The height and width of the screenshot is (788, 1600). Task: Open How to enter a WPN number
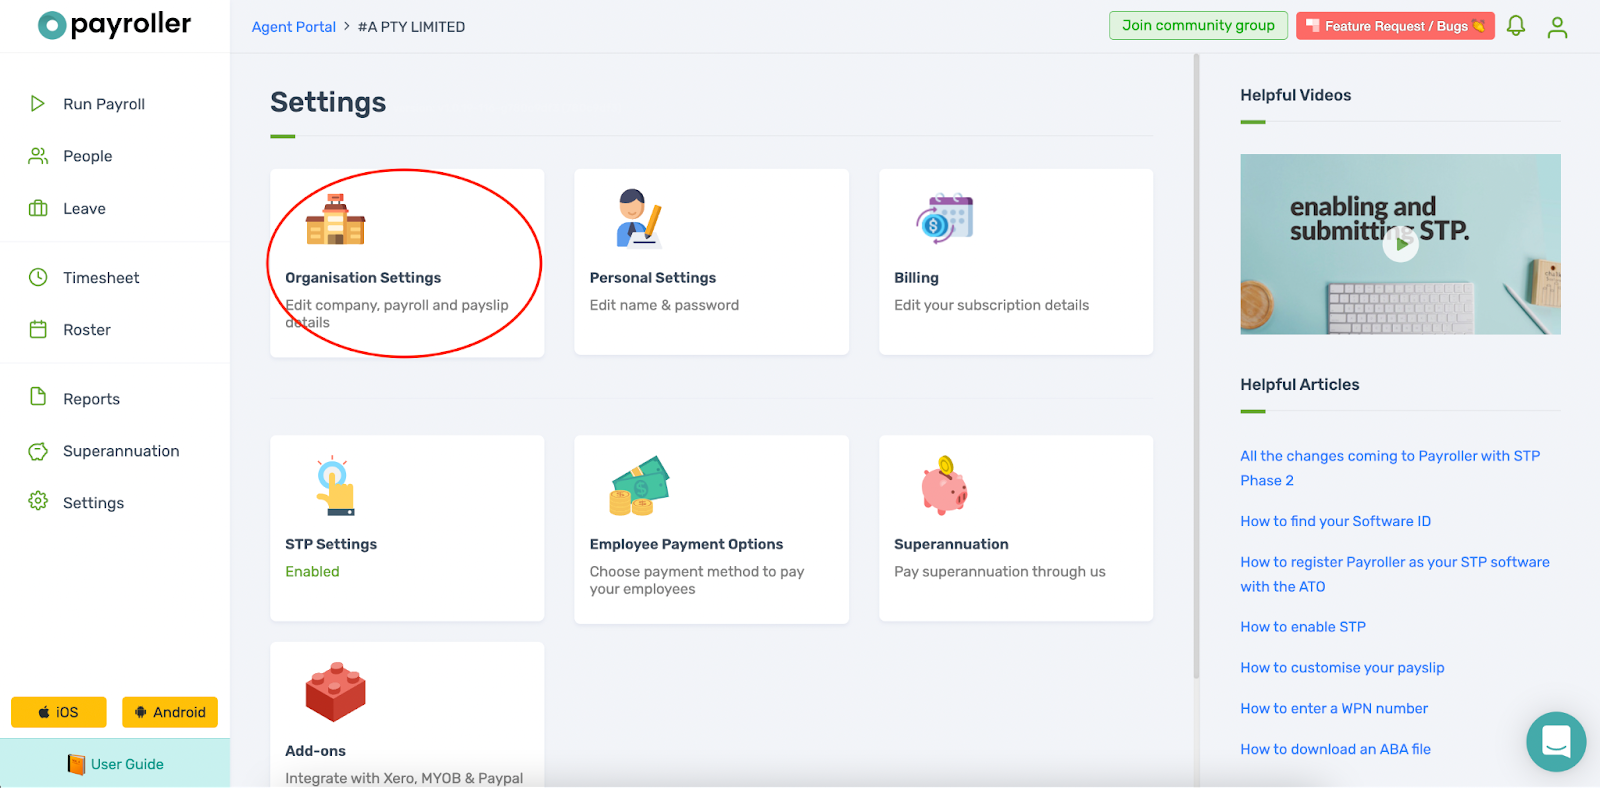click(x=1334, y=709)
